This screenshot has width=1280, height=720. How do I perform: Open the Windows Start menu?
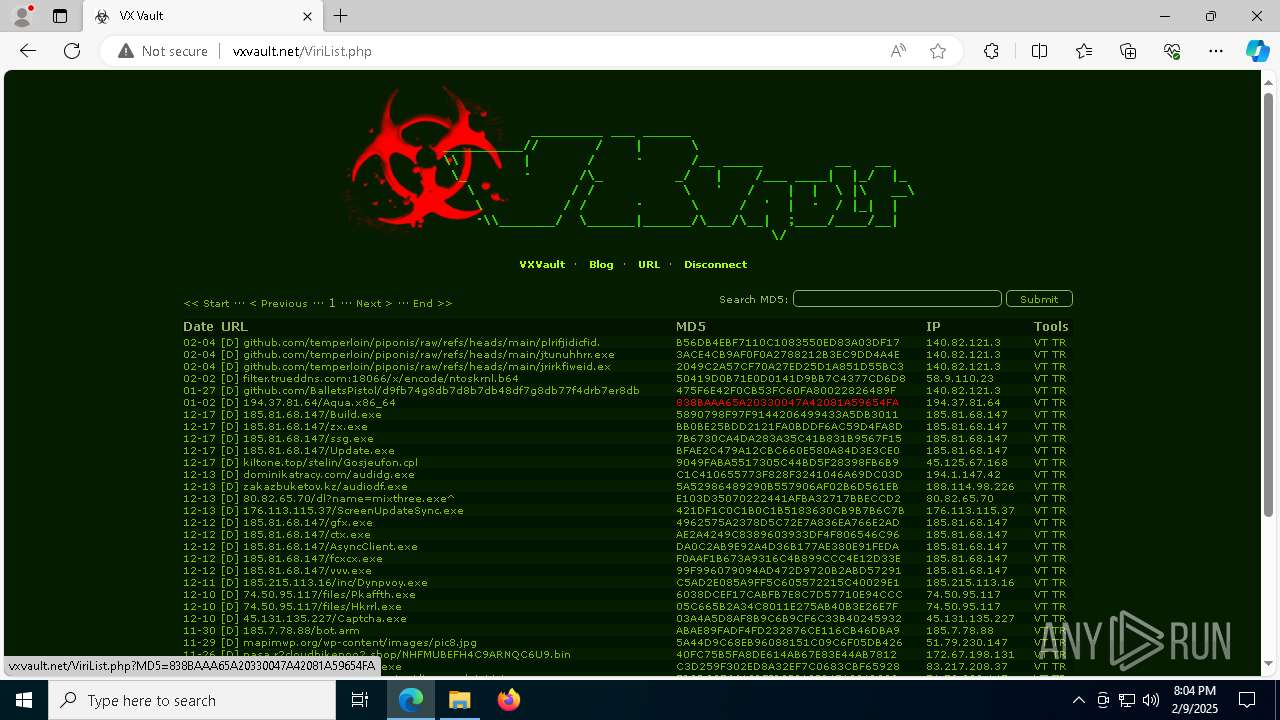point(24,700)
